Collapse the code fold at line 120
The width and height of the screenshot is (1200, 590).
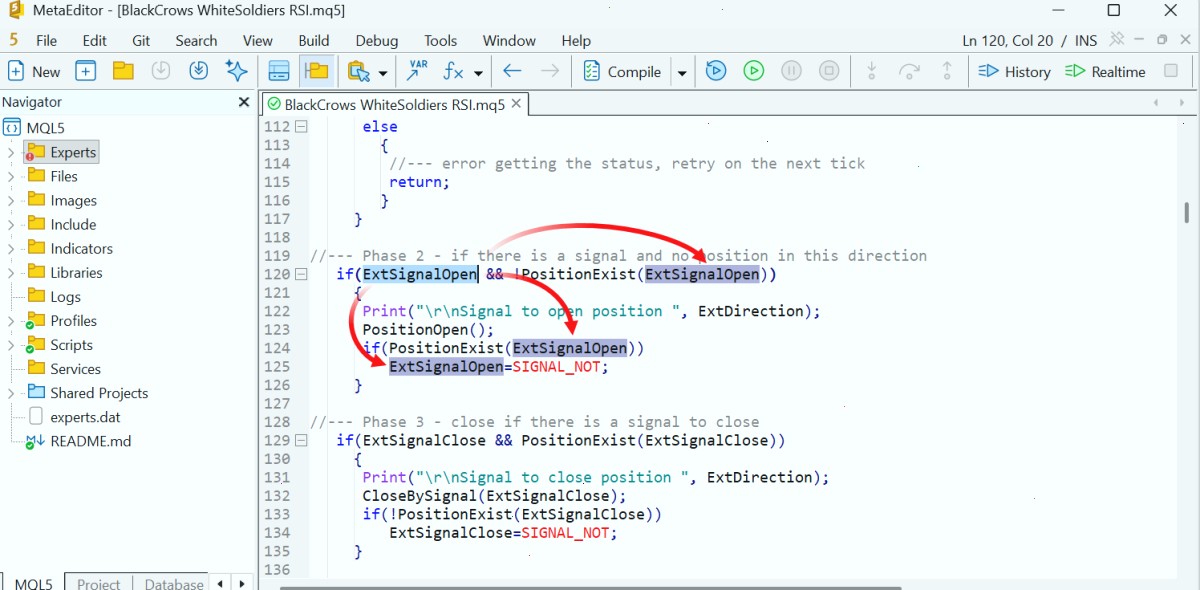pyautogui.click(x=300, y=274)
